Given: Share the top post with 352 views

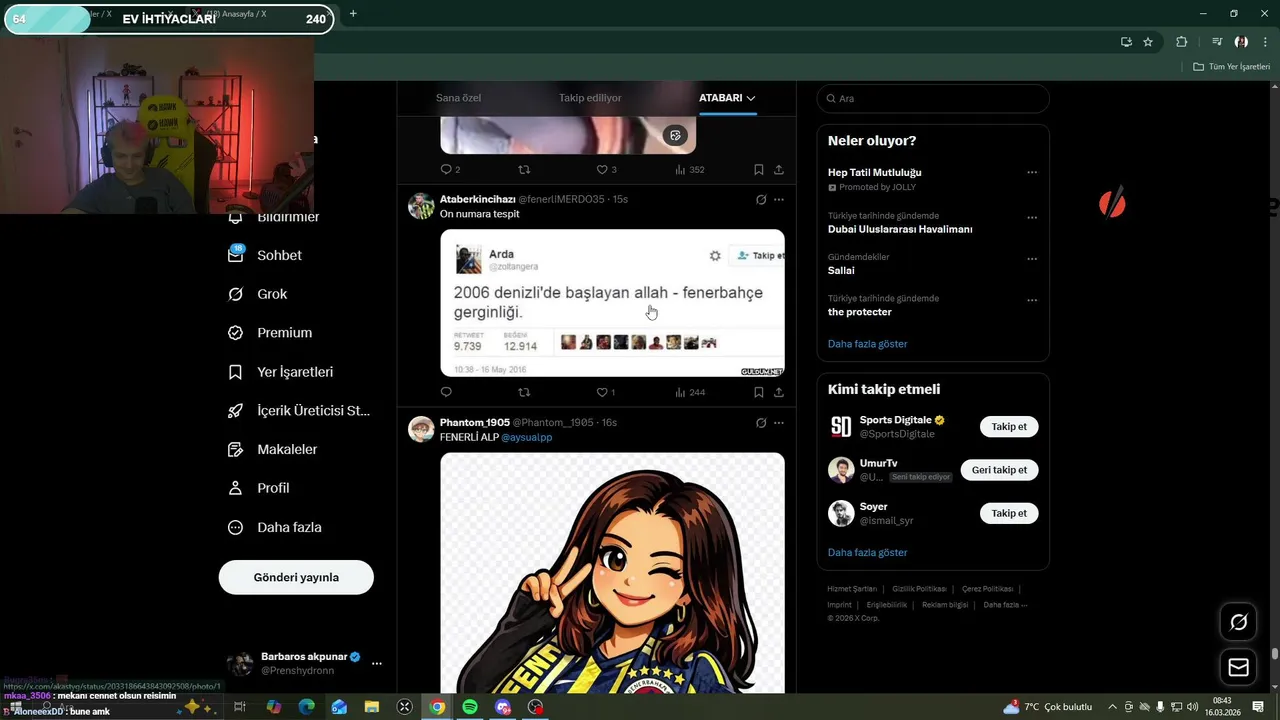Looking at the screenshot, I should point(779,170).
